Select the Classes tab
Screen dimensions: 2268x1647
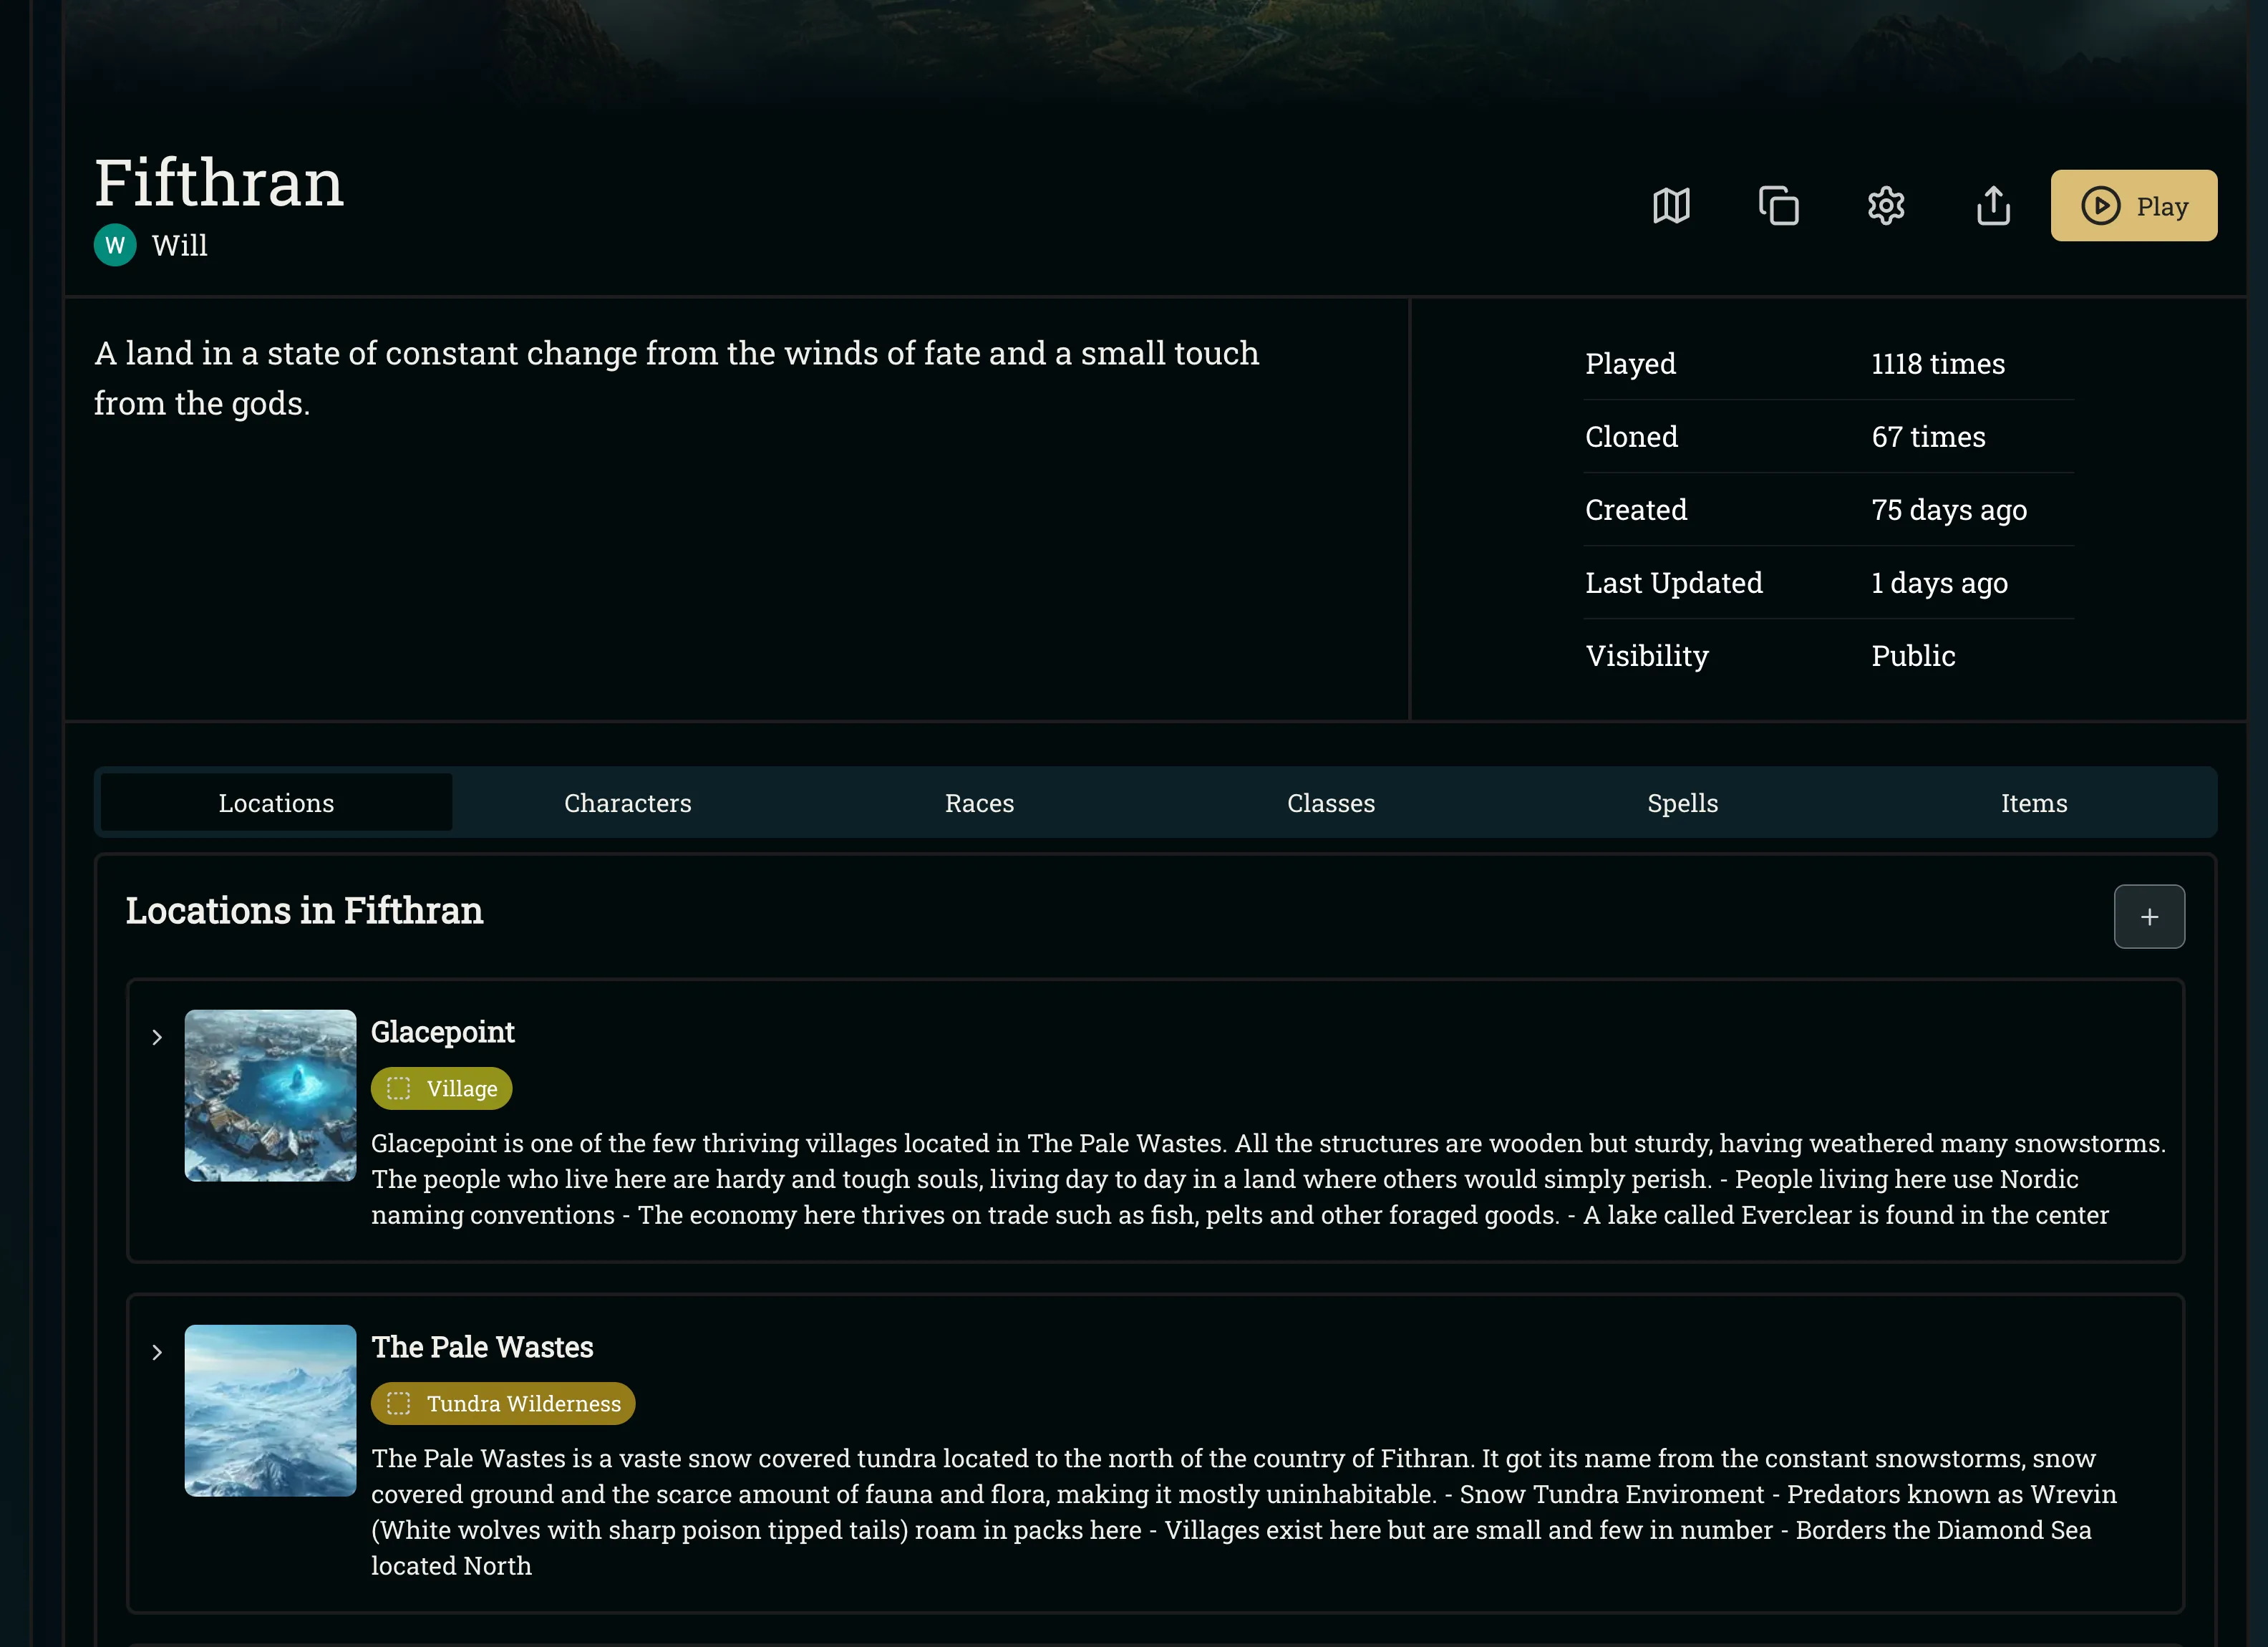1330,803
